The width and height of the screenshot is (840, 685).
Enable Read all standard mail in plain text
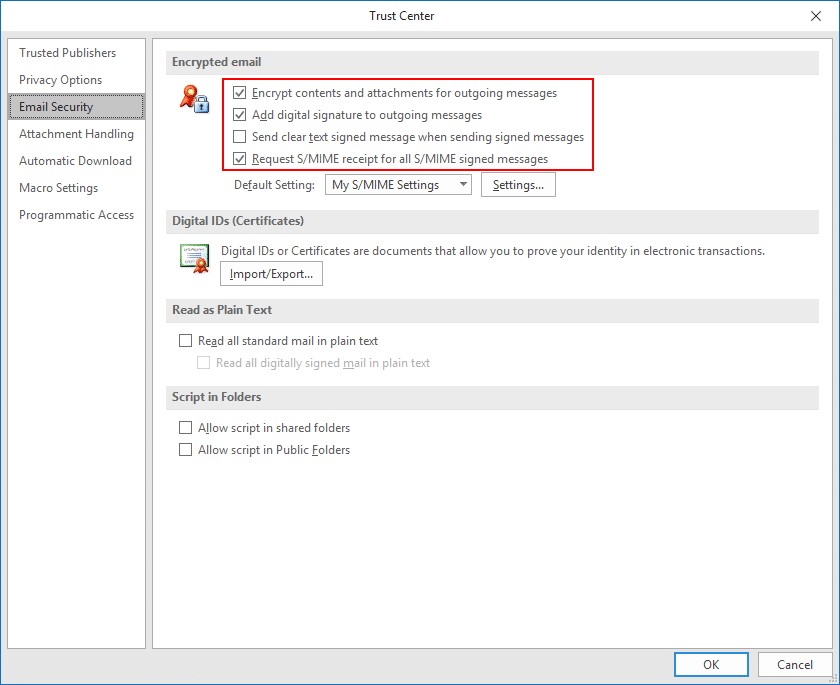(x=185, y=341)
